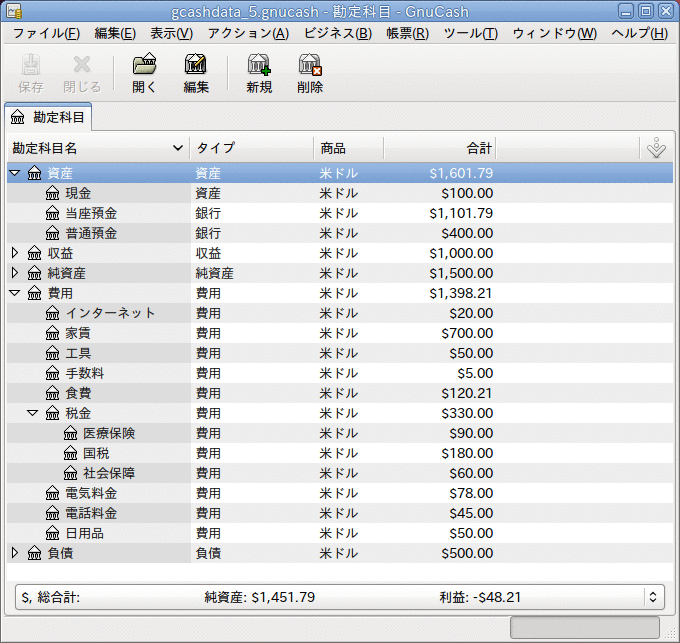Open the 編集(E) menu
680x643 pixels.
(x=115, y=33)
